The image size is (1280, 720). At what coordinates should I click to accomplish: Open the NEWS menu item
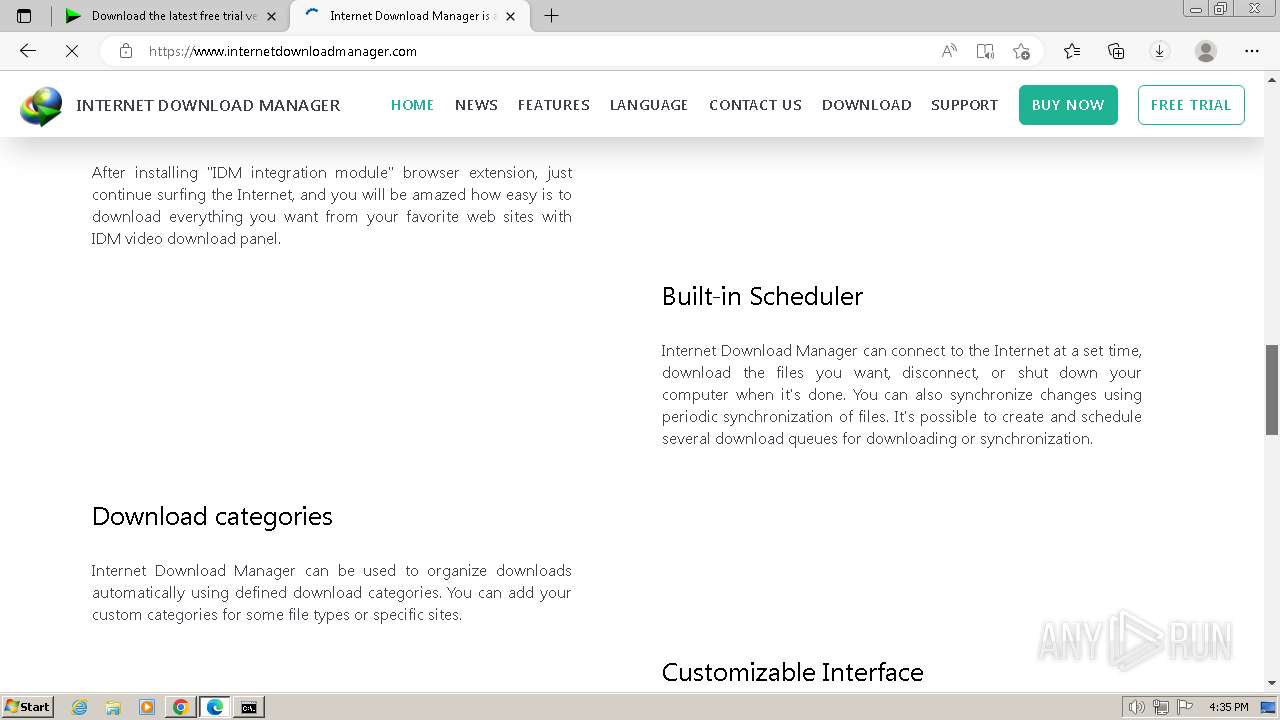pyautogui.click(x=476, y=105)
